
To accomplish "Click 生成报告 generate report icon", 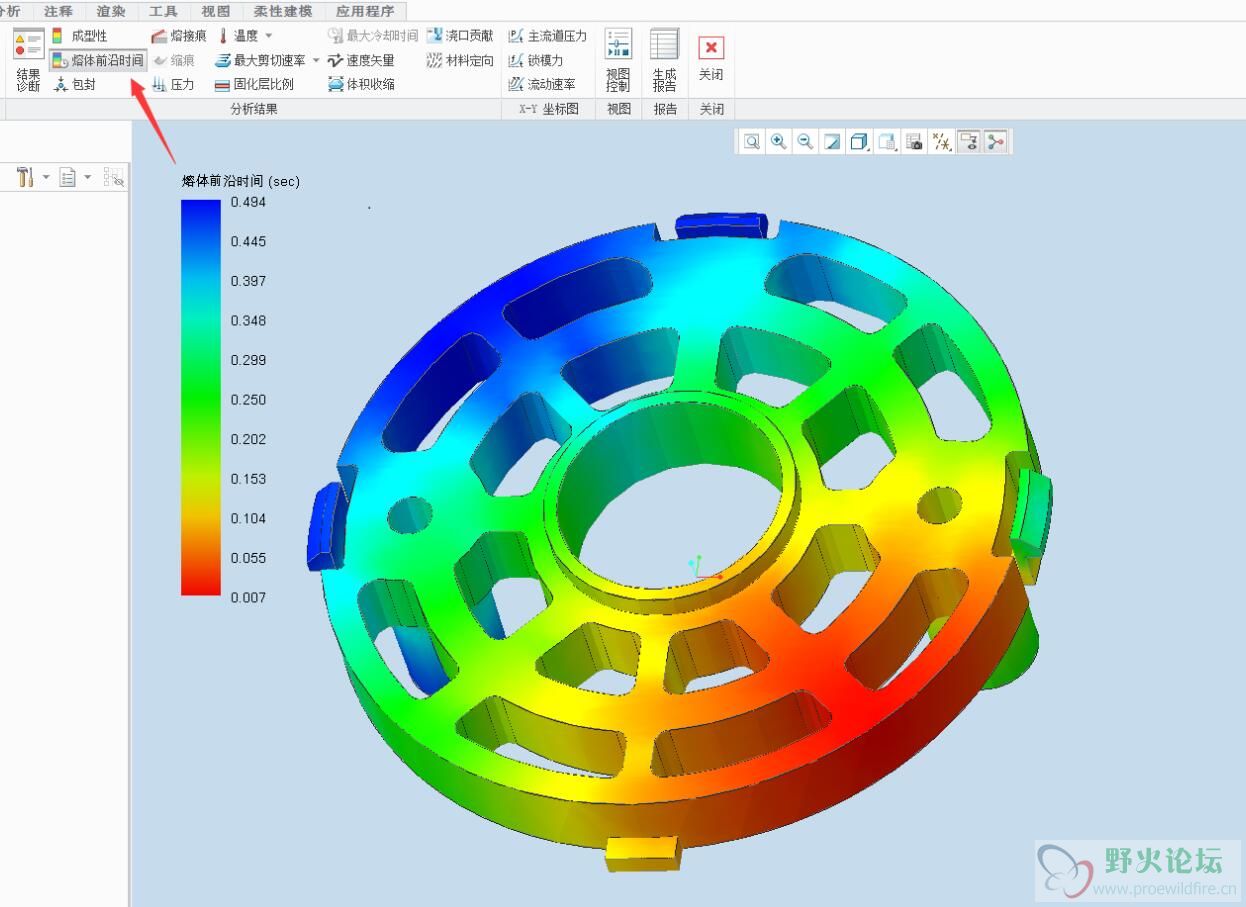I will (x=664, y=60).
